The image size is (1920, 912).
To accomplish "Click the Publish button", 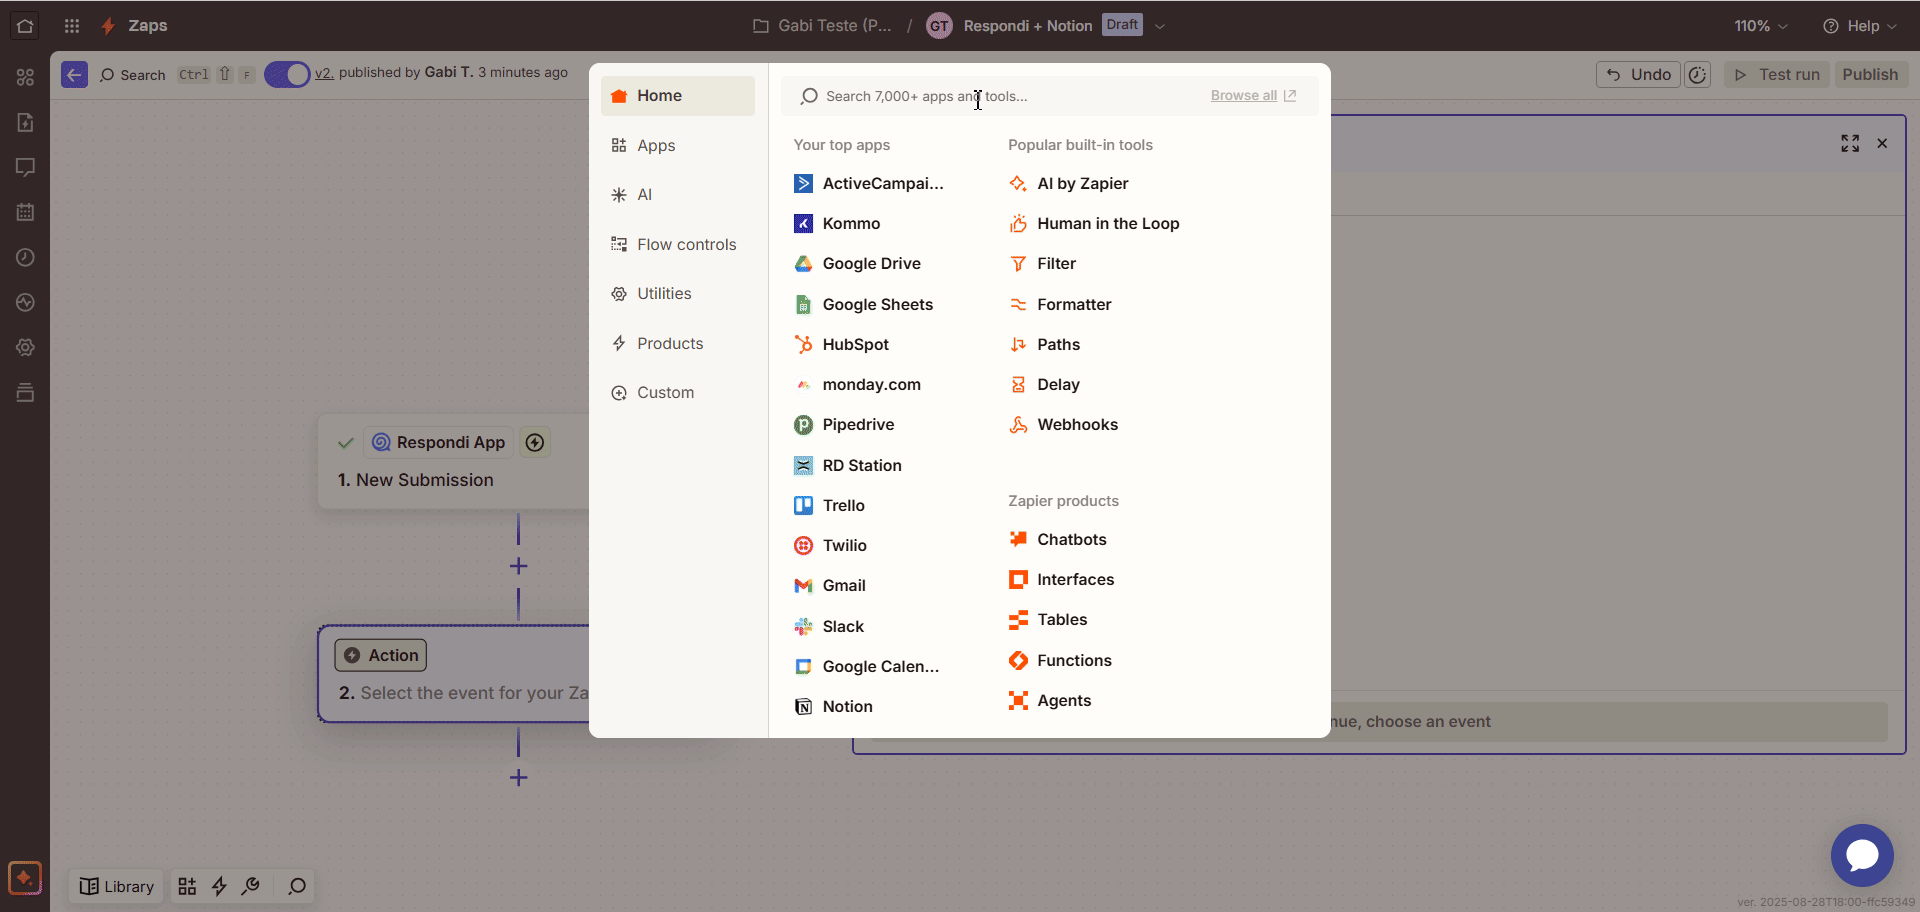I will pyautogui.click(x=1870, y=75).
